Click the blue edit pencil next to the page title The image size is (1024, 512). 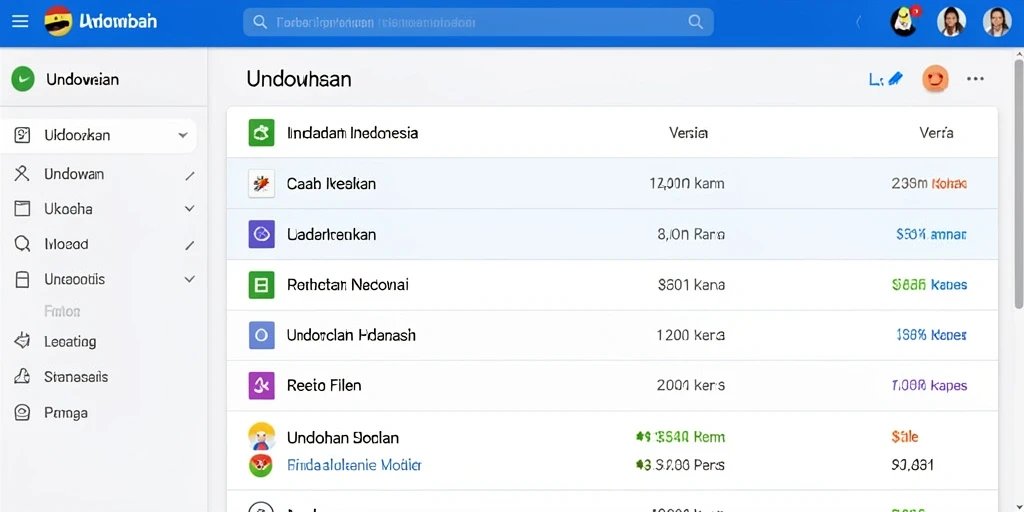[895, 79]
